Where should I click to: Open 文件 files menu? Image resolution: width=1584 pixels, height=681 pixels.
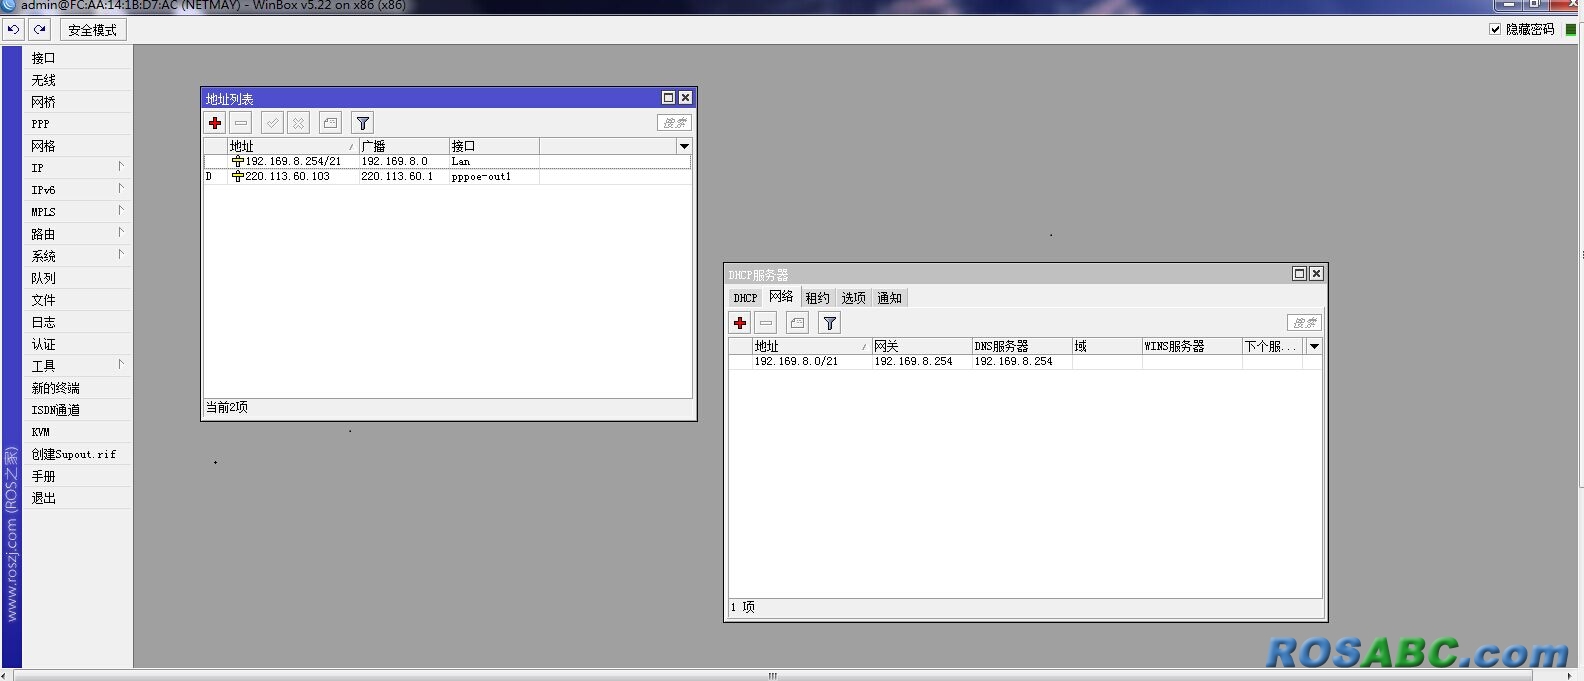pyautogui.click(x=78, y=300)
